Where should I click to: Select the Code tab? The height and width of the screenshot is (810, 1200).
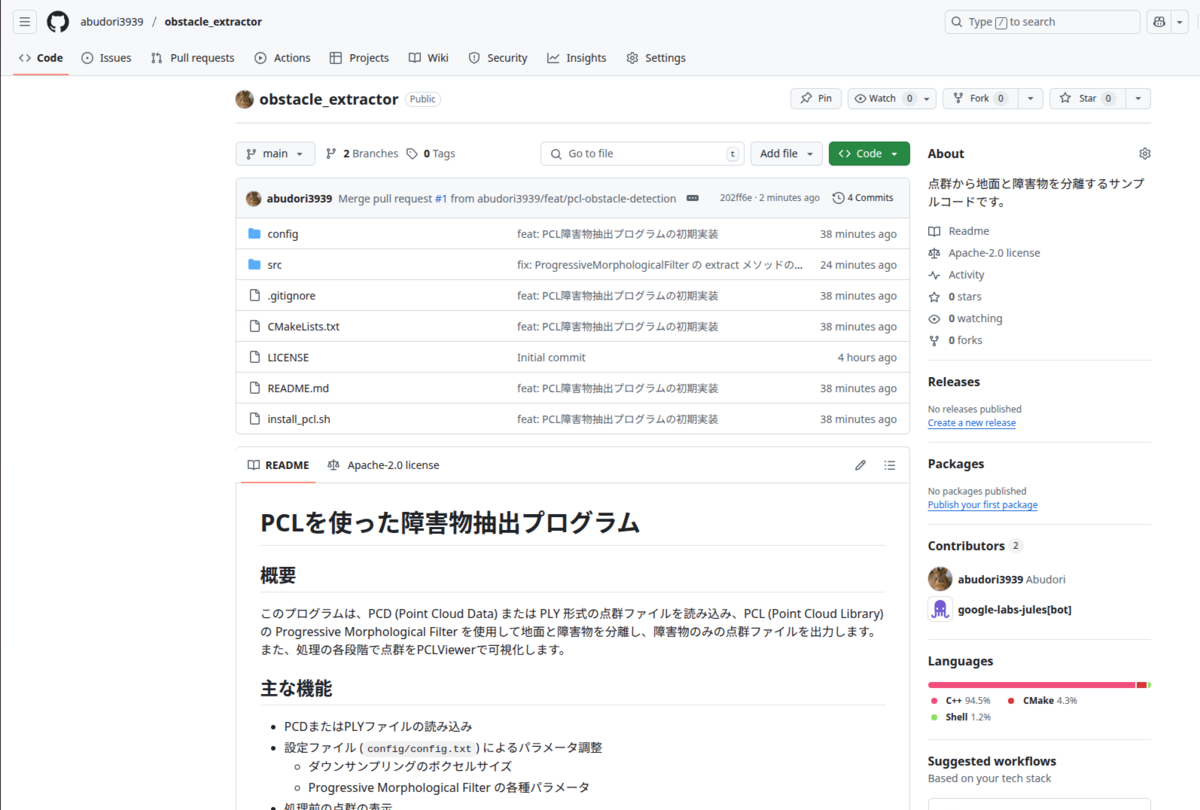(x=41, y=58)
